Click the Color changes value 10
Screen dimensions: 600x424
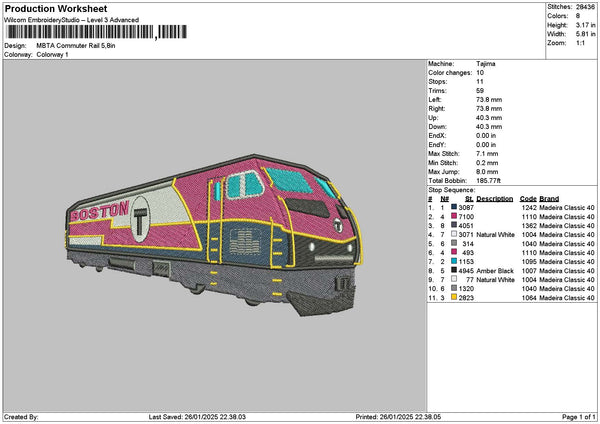pyautogui.click(x=480, y=73)
